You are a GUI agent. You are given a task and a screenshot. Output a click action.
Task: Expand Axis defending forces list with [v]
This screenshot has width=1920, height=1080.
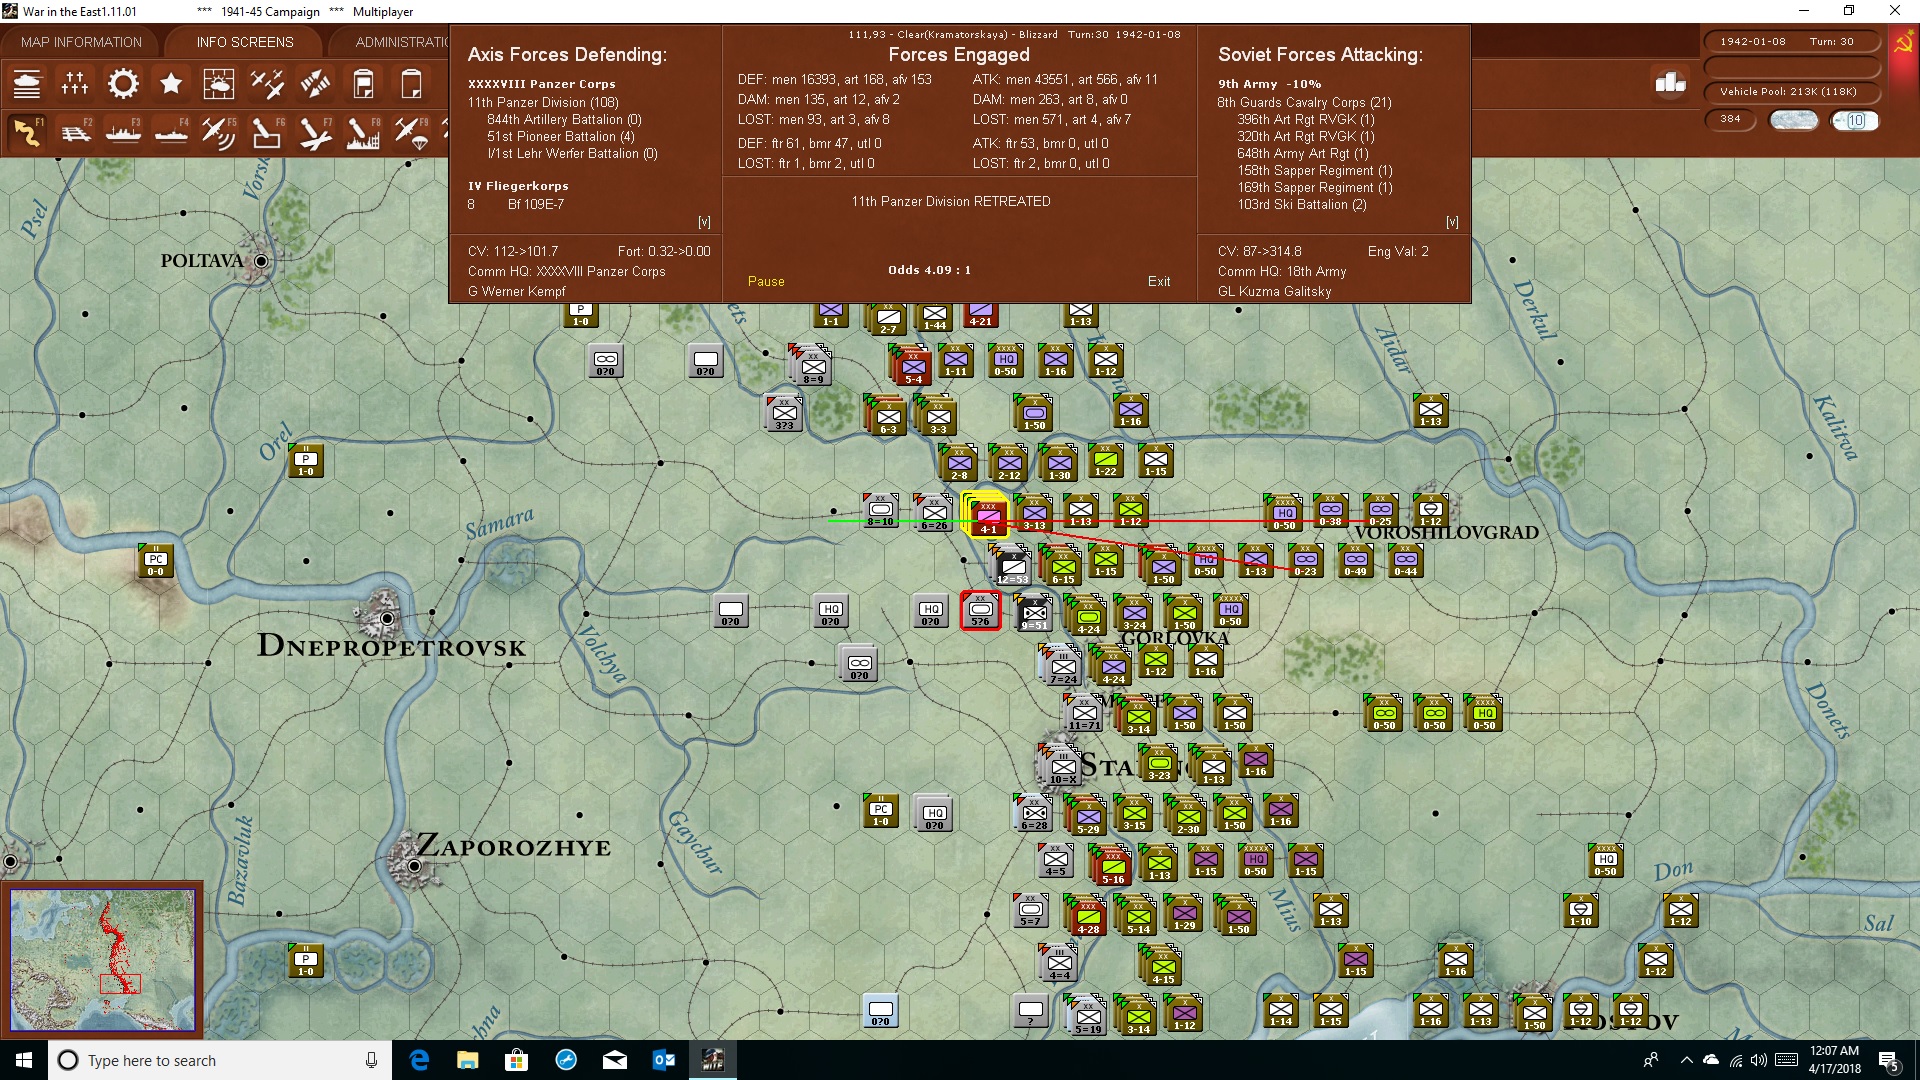(704, 222)
